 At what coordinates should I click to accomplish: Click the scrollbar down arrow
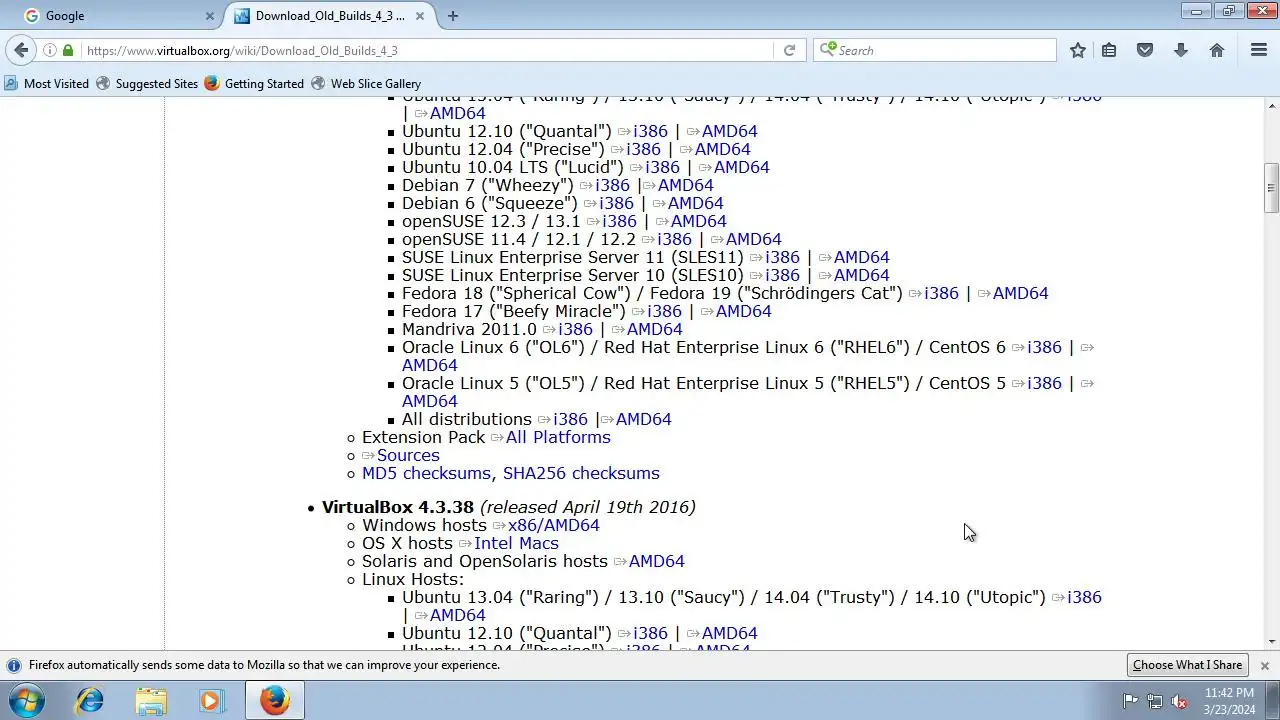pos(1271,641)
